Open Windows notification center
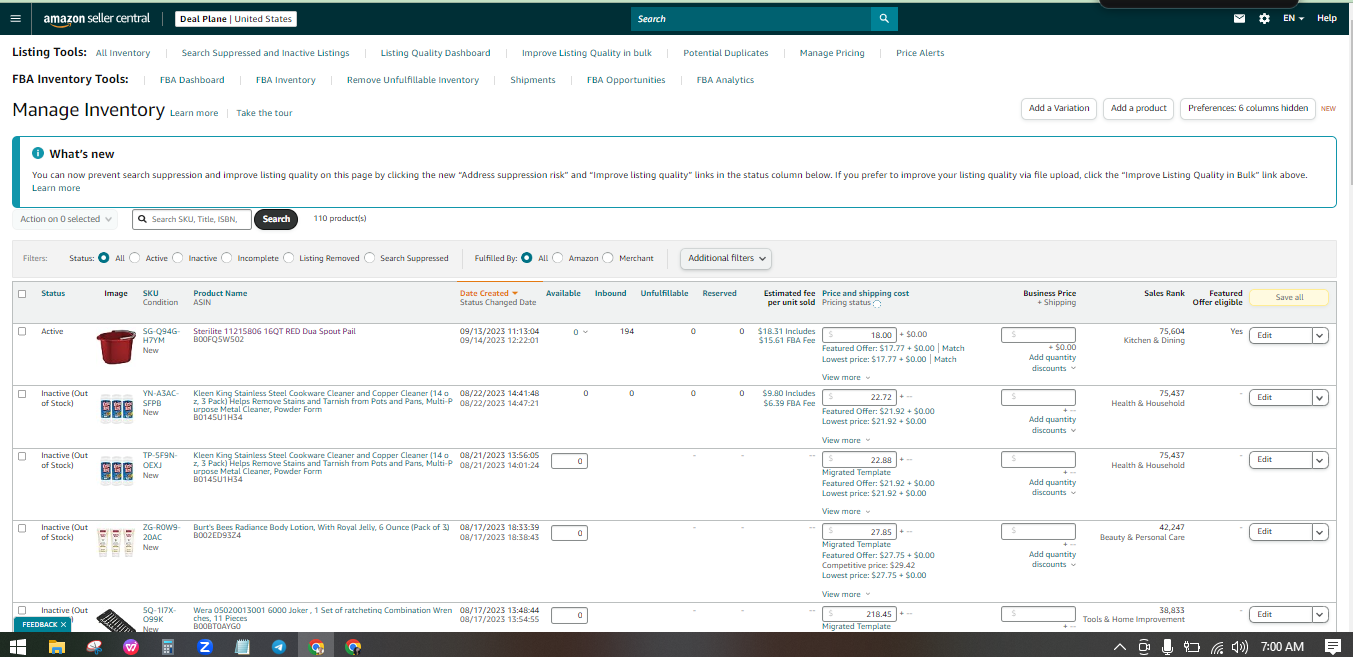The image size is (1353, 657). [x=1332, y=647]
